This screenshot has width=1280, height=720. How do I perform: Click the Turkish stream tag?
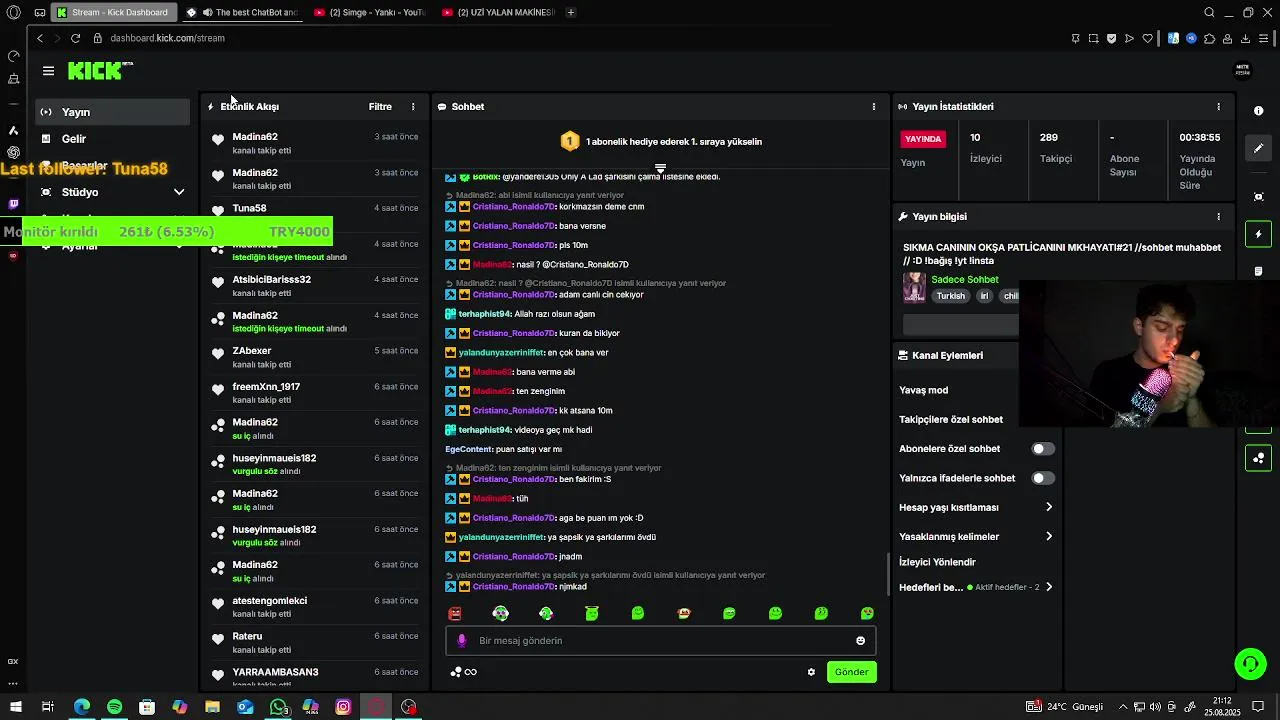(x=951, y=296)
